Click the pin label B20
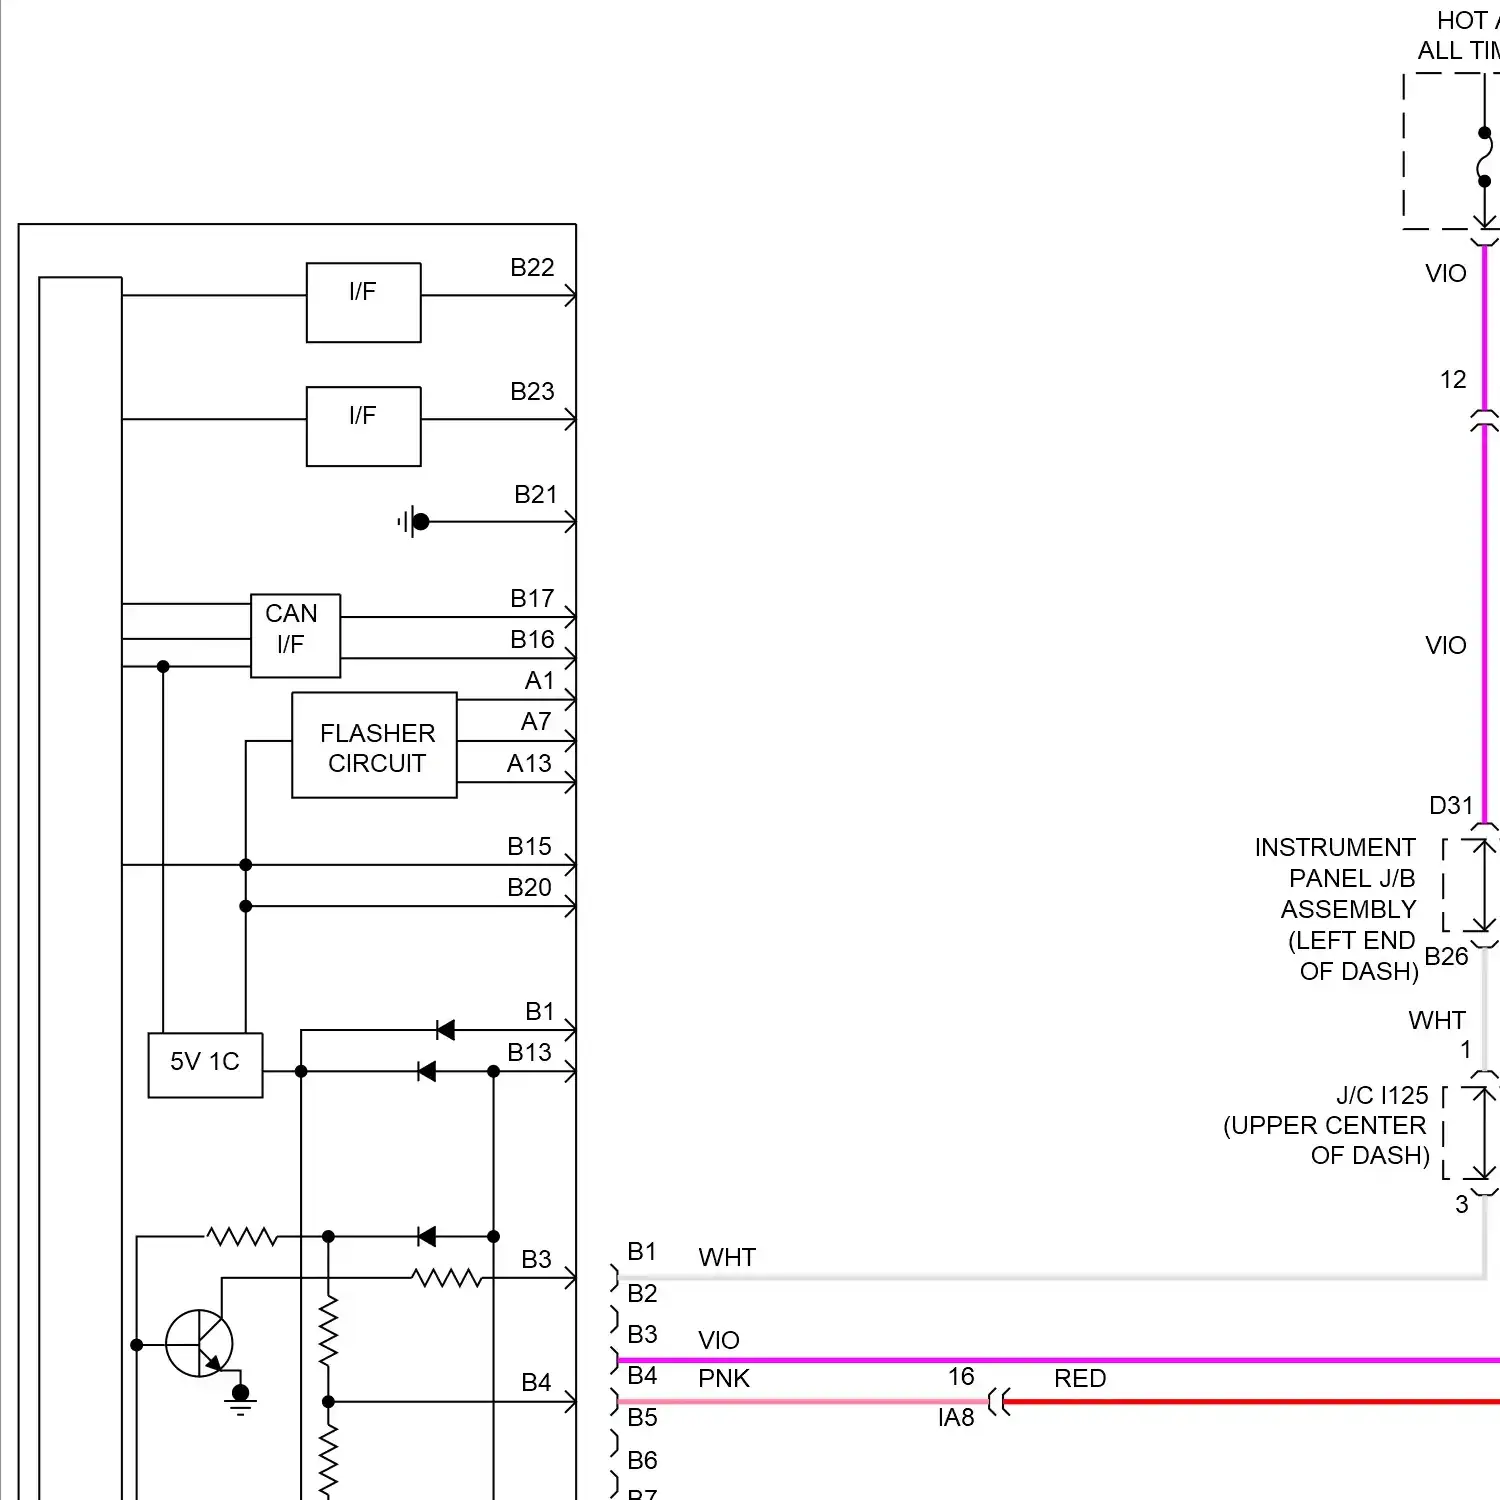Viewport: 1500px width, 1500px height. pos(529,887)
